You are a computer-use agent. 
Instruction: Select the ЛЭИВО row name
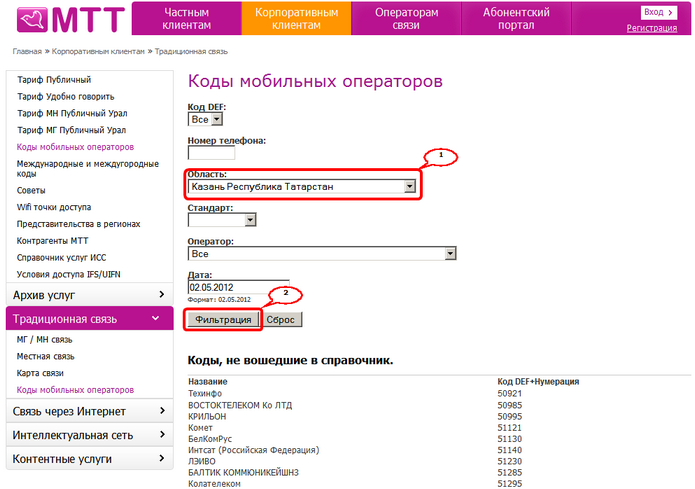[x=202, y=462]
